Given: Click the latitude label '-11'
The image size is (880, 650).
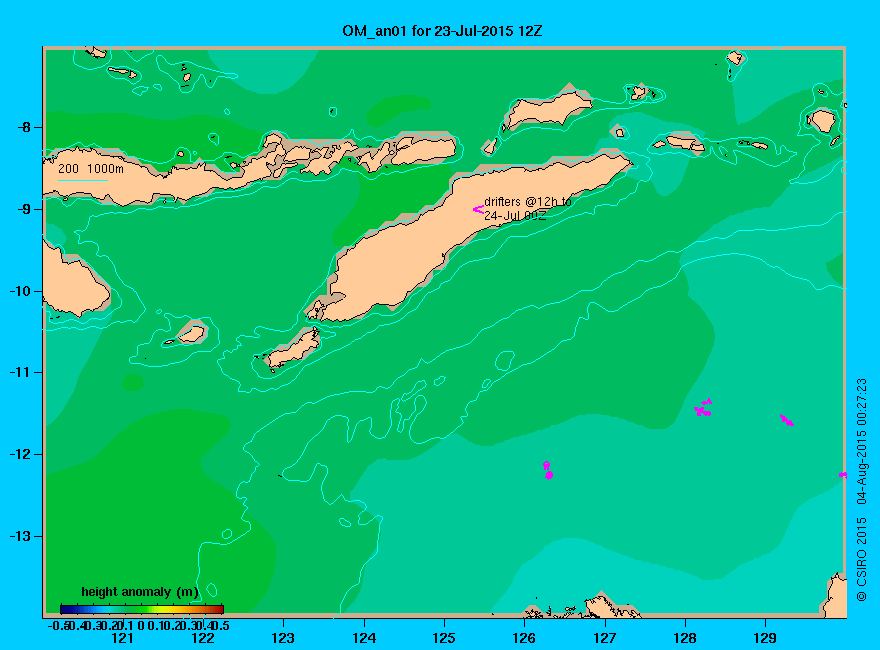Looking at the screenshot, I should click(x=21, y=372).
